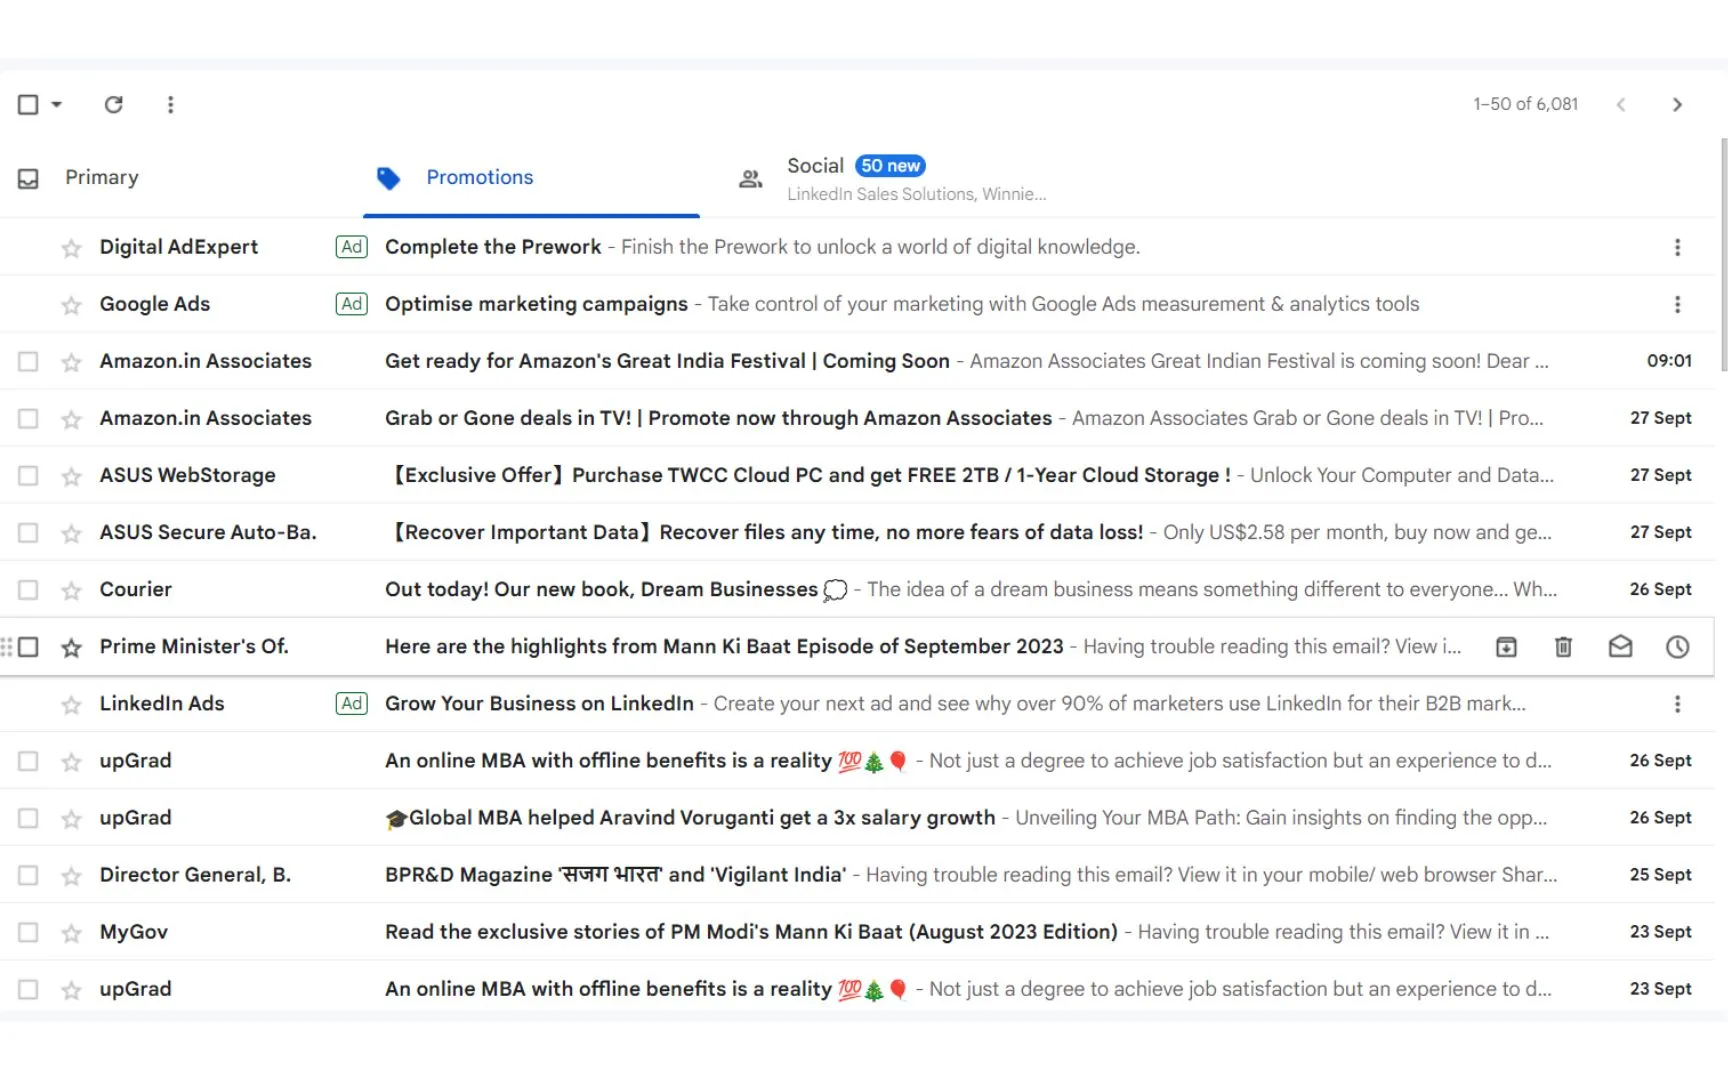1728x1080 pixels.
Task: Mark the Mann Ki Baat email as read
Action: tap(1620, 647)
